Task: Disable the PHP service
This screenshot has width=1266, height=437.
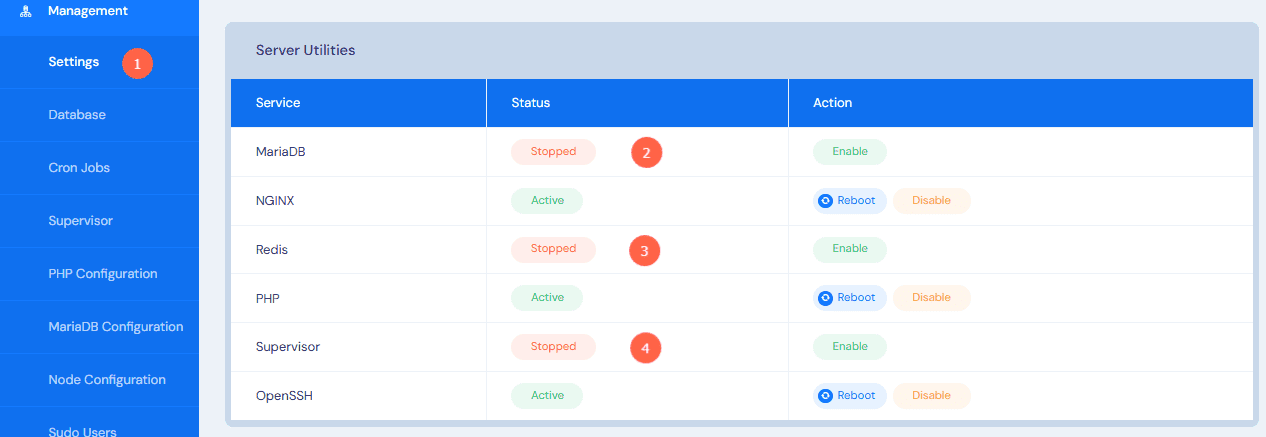Action: point(931,297)
